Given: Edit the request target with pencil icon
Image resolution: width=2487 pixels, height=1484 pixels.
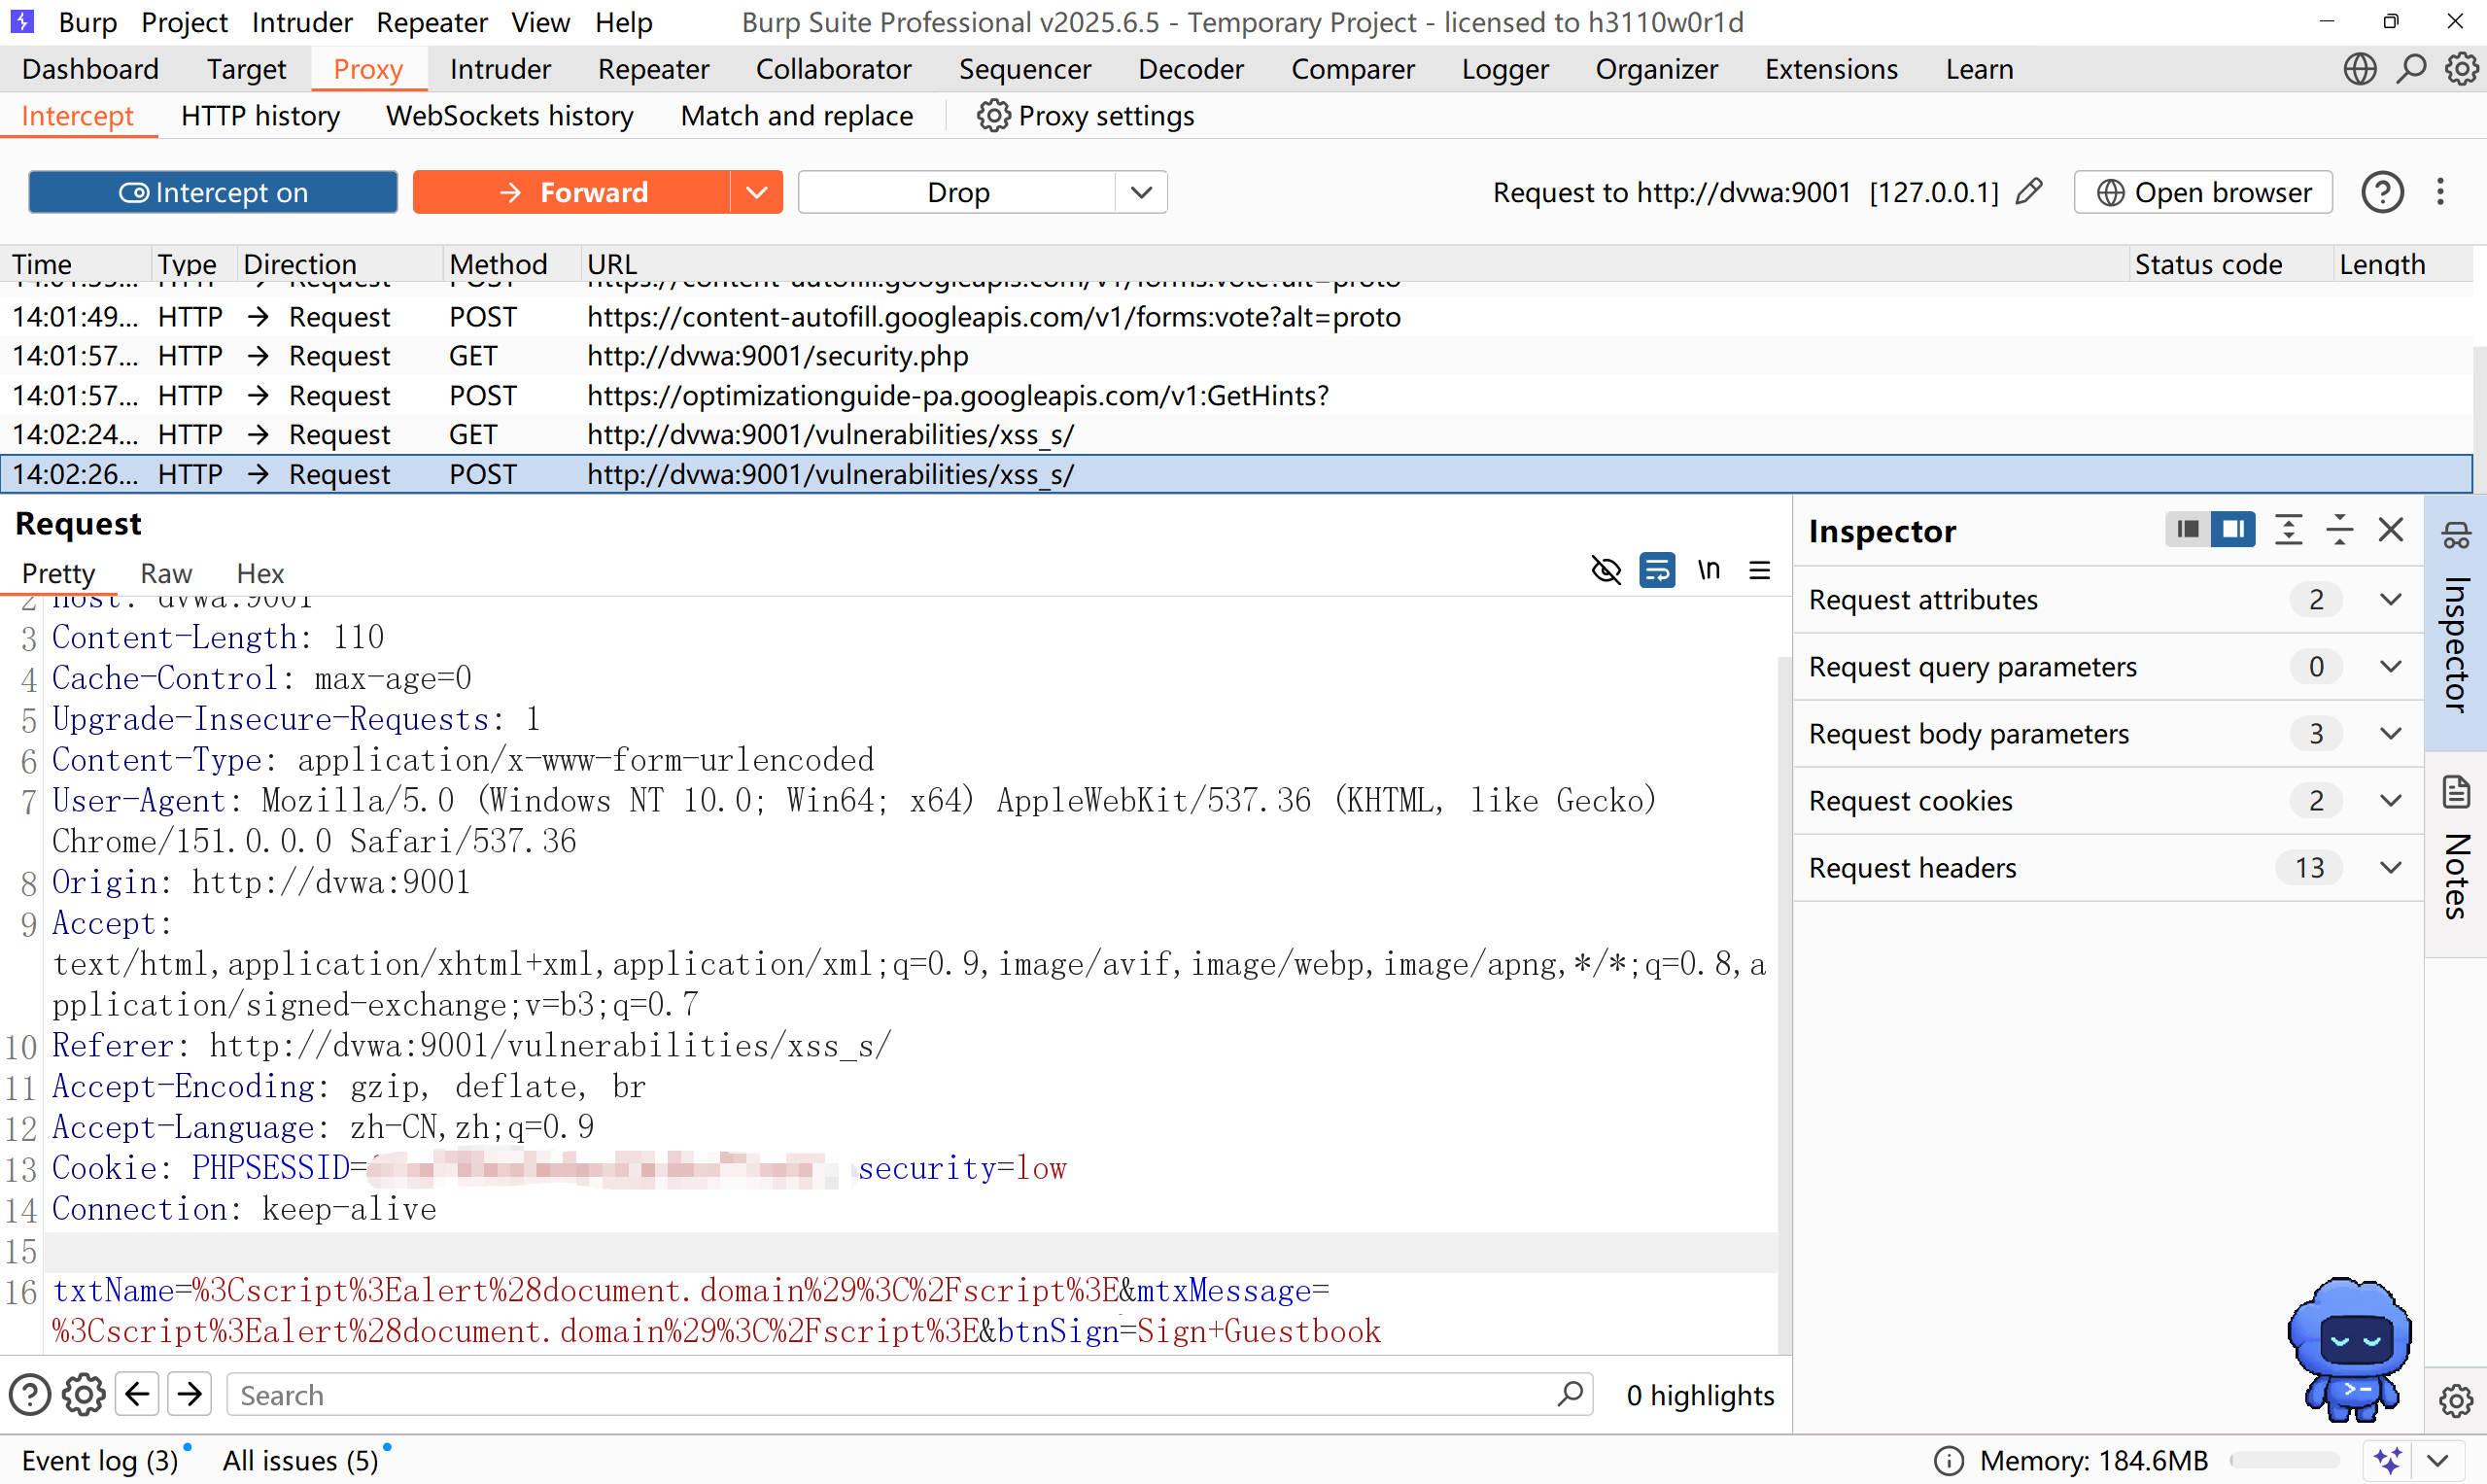Looking at the screenshot, I should (x=2029, y=192).
